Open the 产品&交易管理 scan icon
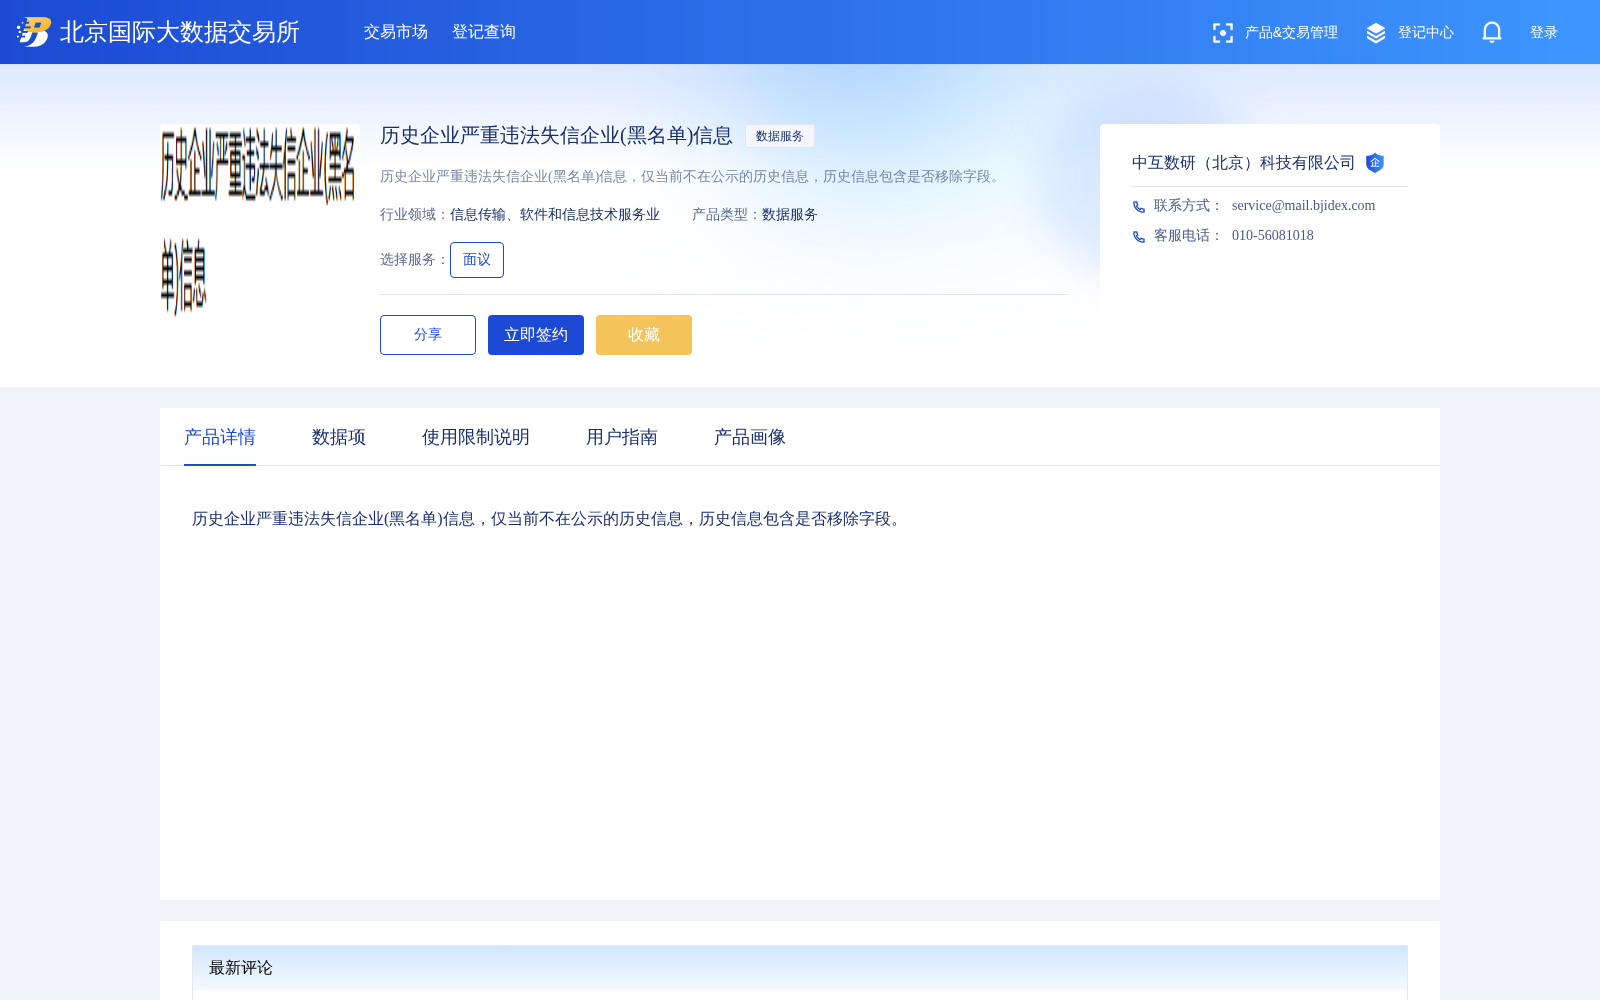 (x=1222, y=33)
